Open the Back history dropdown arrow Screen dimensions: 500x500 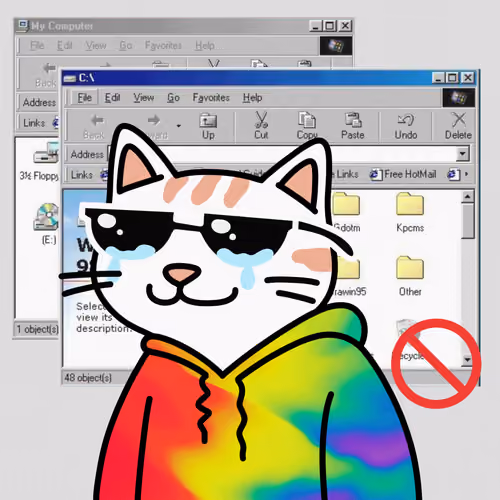(x=179, y=126)
